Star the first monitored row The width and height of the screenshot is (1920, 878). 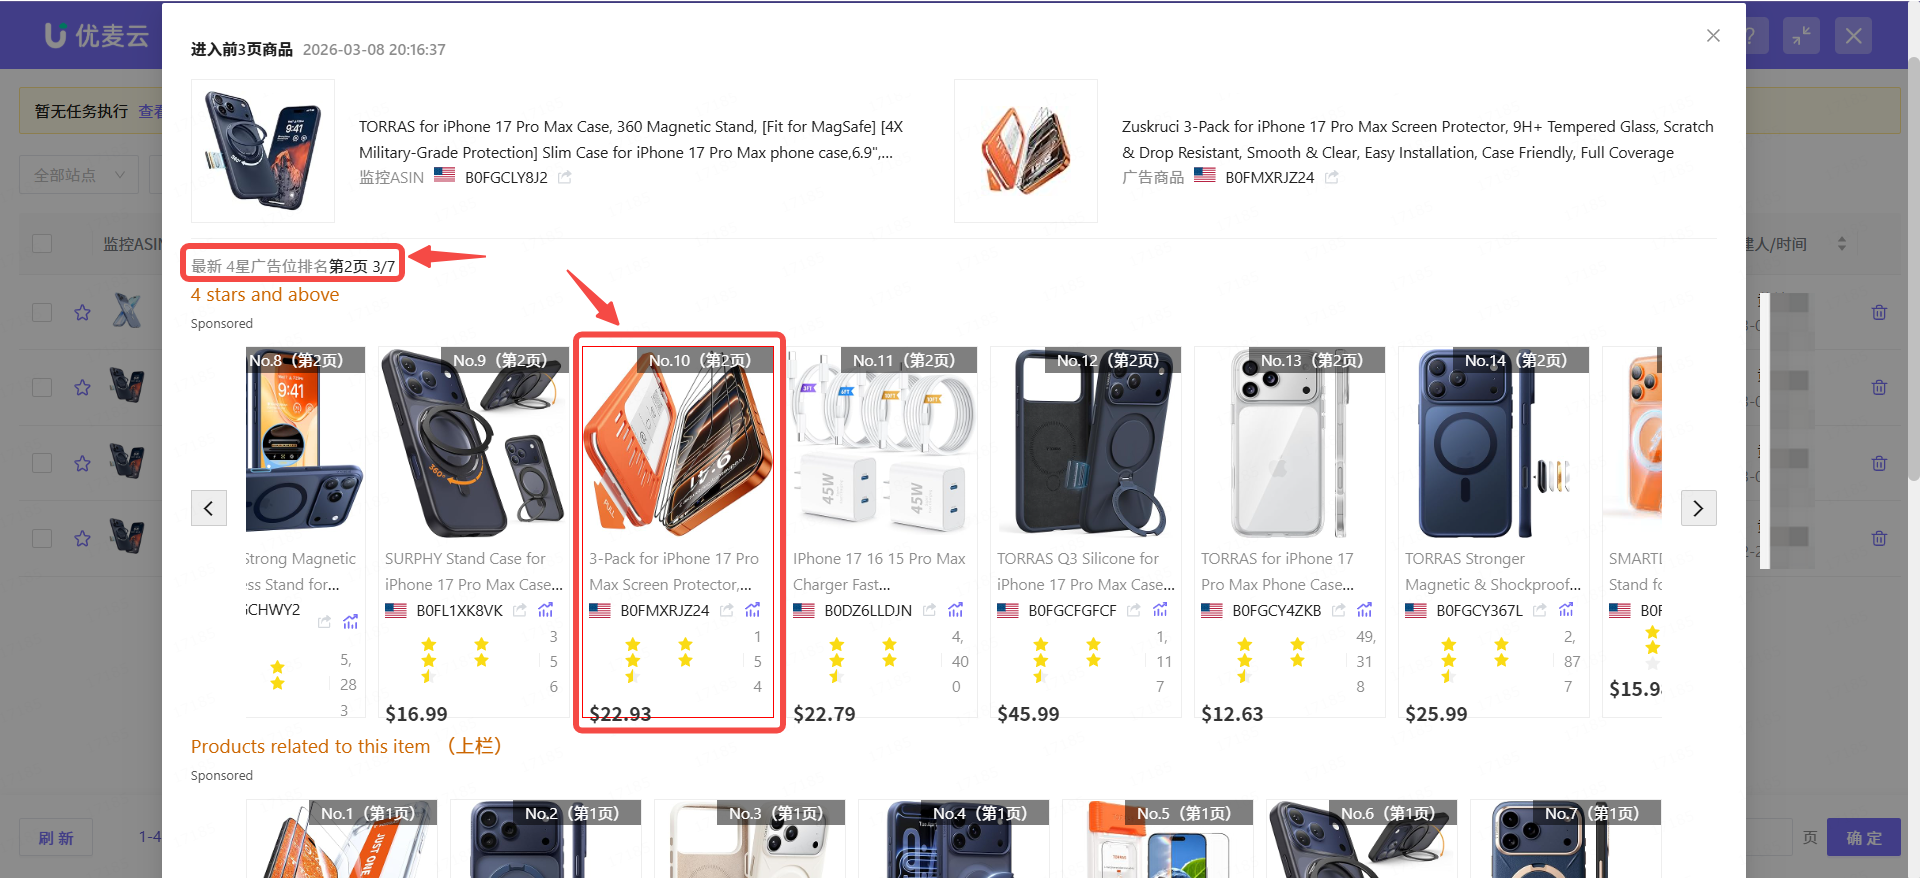(x=83, y=312)
